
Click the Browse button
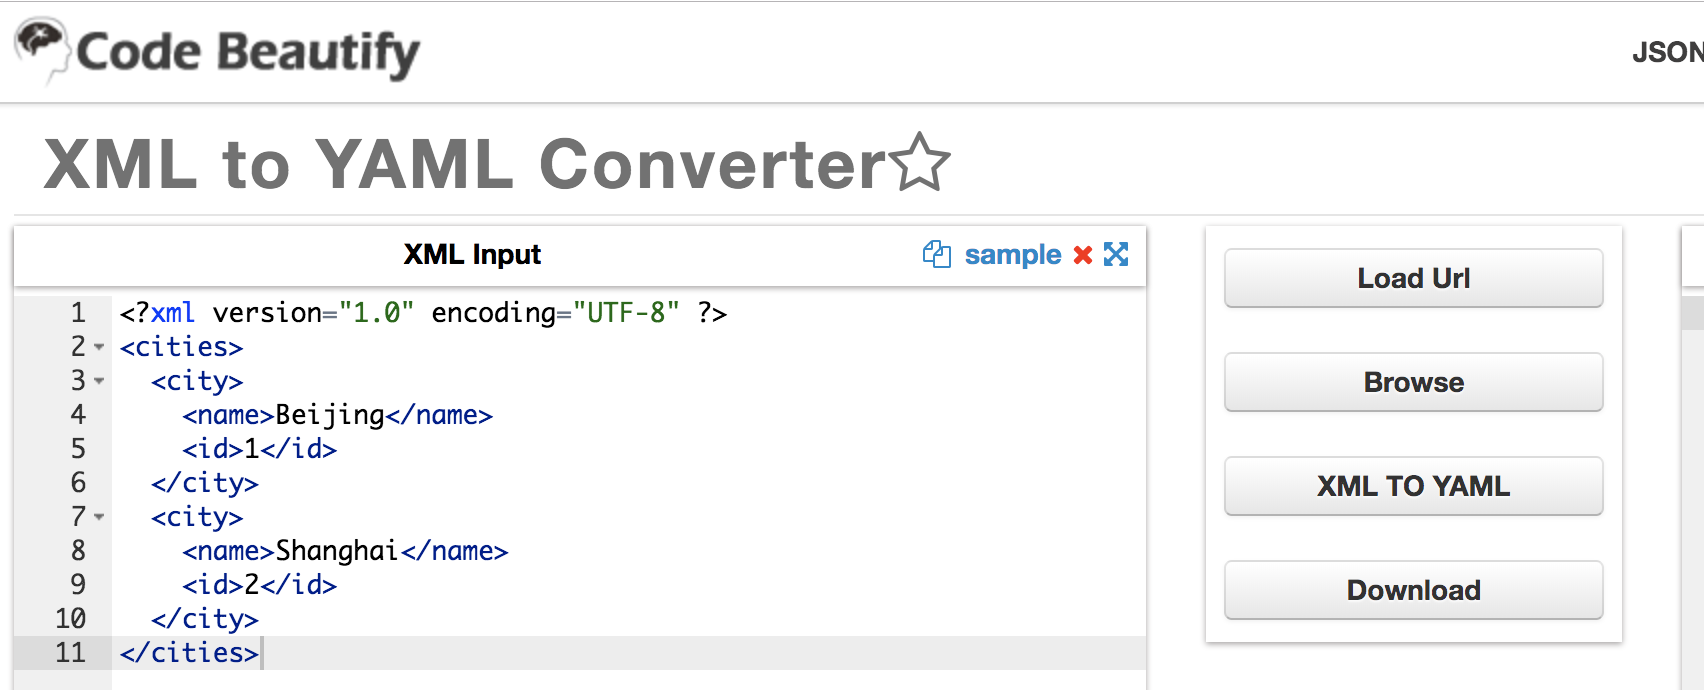pyautogui.click(x=1413, y=382)
